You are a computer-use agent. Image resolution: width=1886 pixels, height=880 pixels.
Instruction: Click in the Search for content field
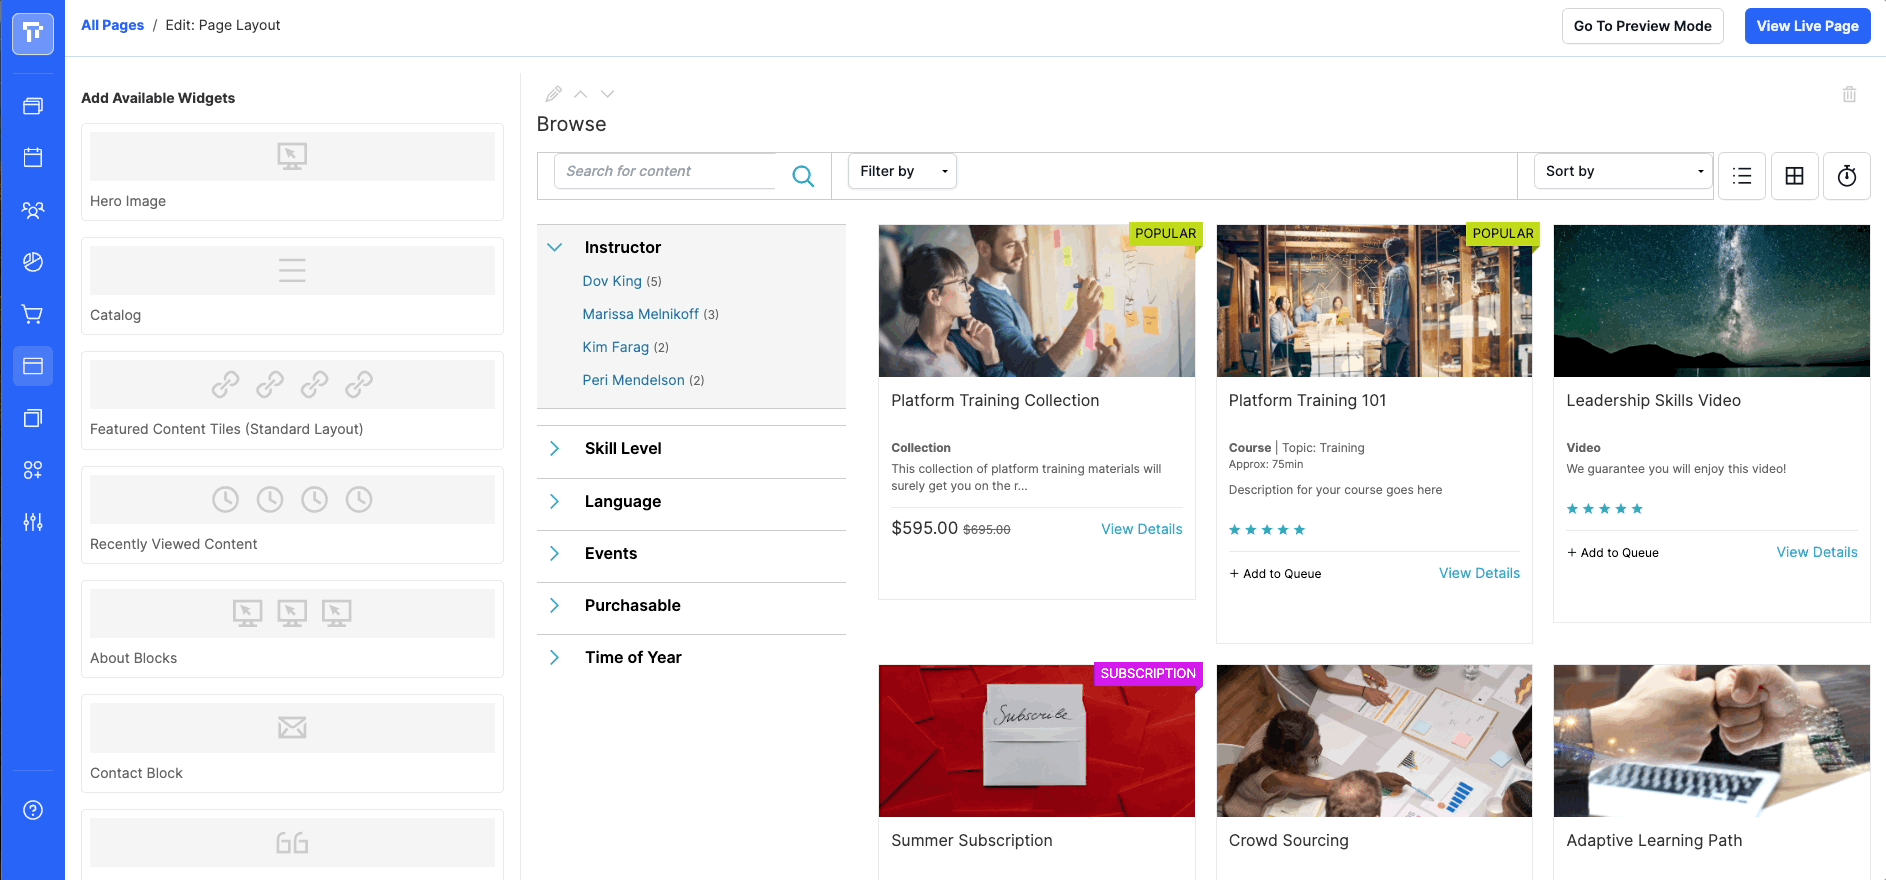pyautogui.click(x=665, y=171)
